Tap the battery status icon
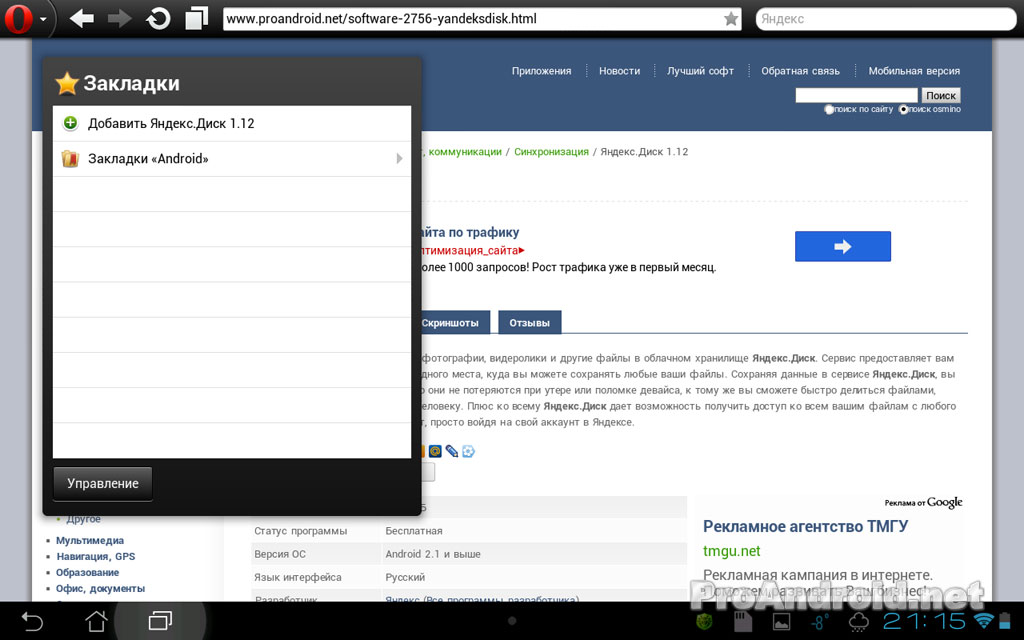 (x=1005, y=620)
